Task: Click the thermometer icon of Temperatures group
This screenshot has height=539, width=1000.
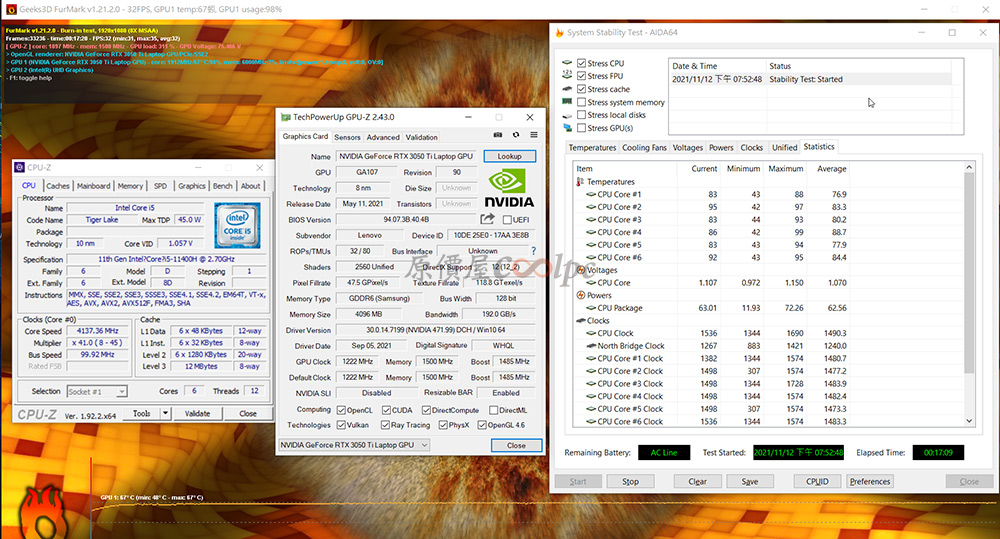Action: click(580, 182)
